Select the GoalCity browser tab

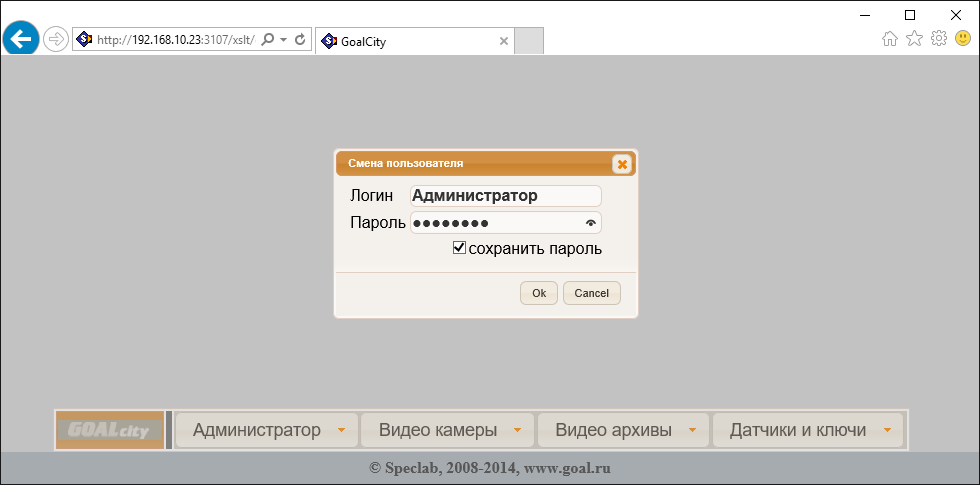click(414, 41)
